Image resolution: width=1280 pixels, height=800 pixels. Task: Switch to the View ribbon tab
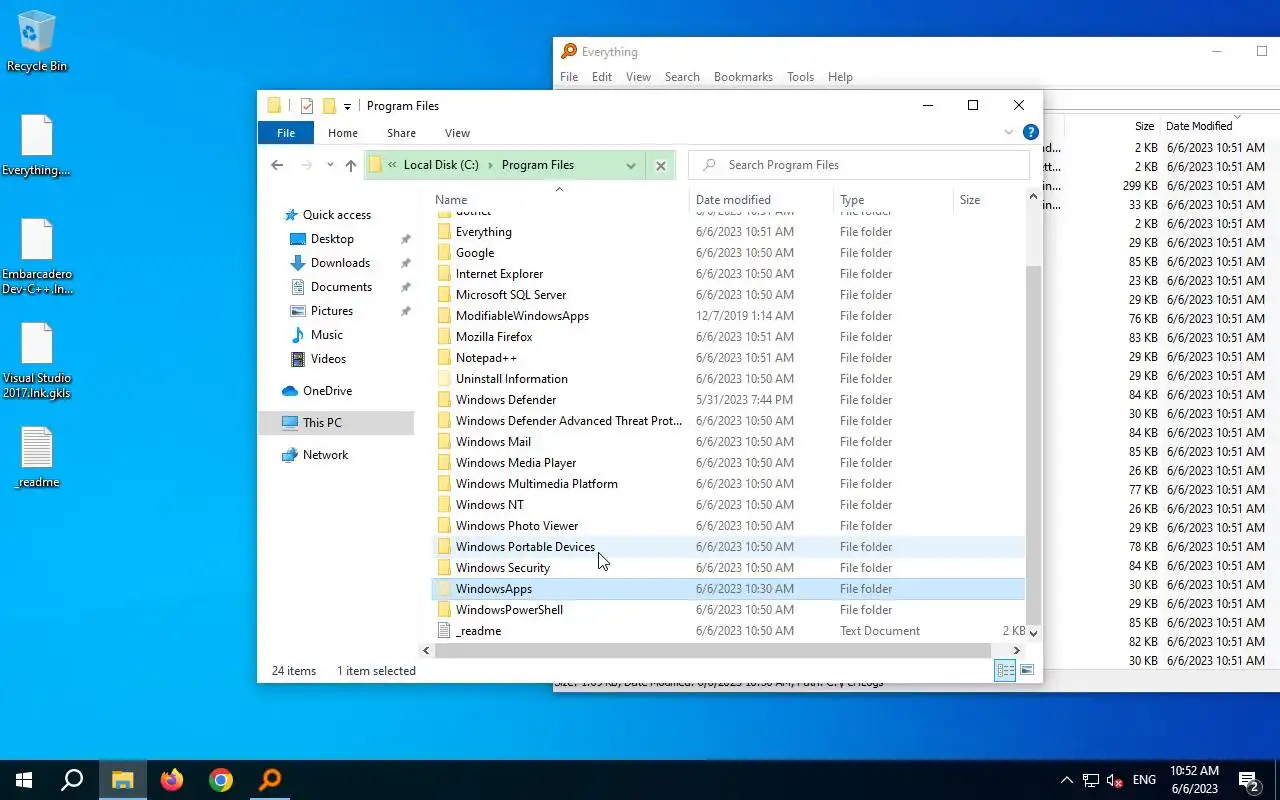[x=457, y=133]
